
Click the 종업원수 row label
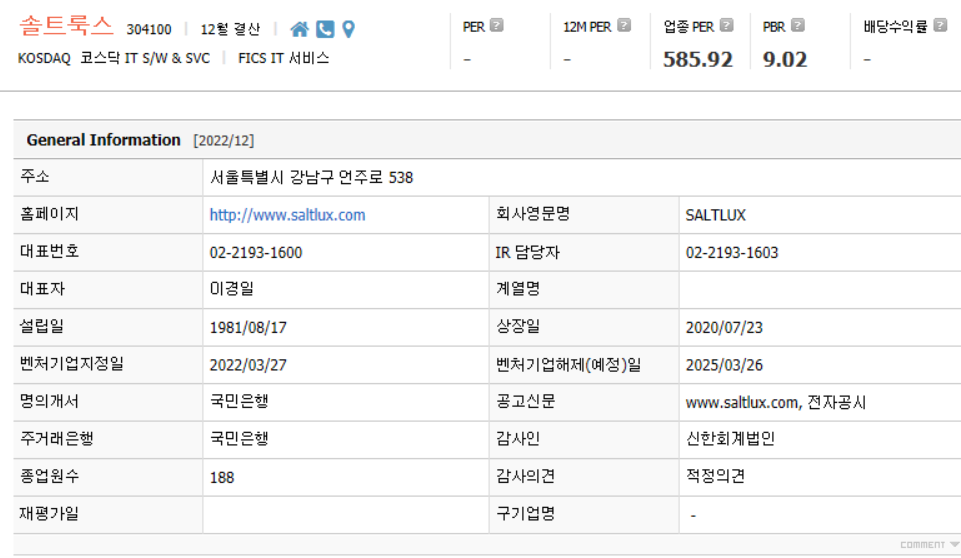pyautogui.click(x=49, y=476)
